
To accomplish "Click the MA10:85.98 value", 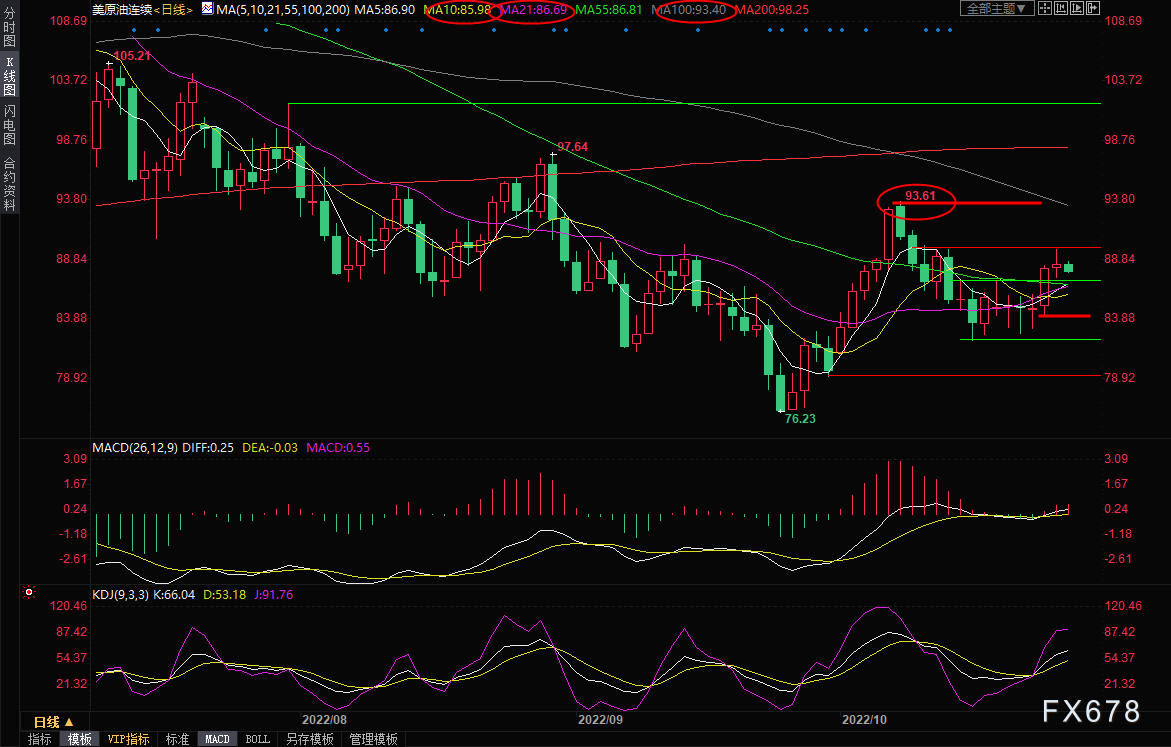I will [x=458, y=10].
